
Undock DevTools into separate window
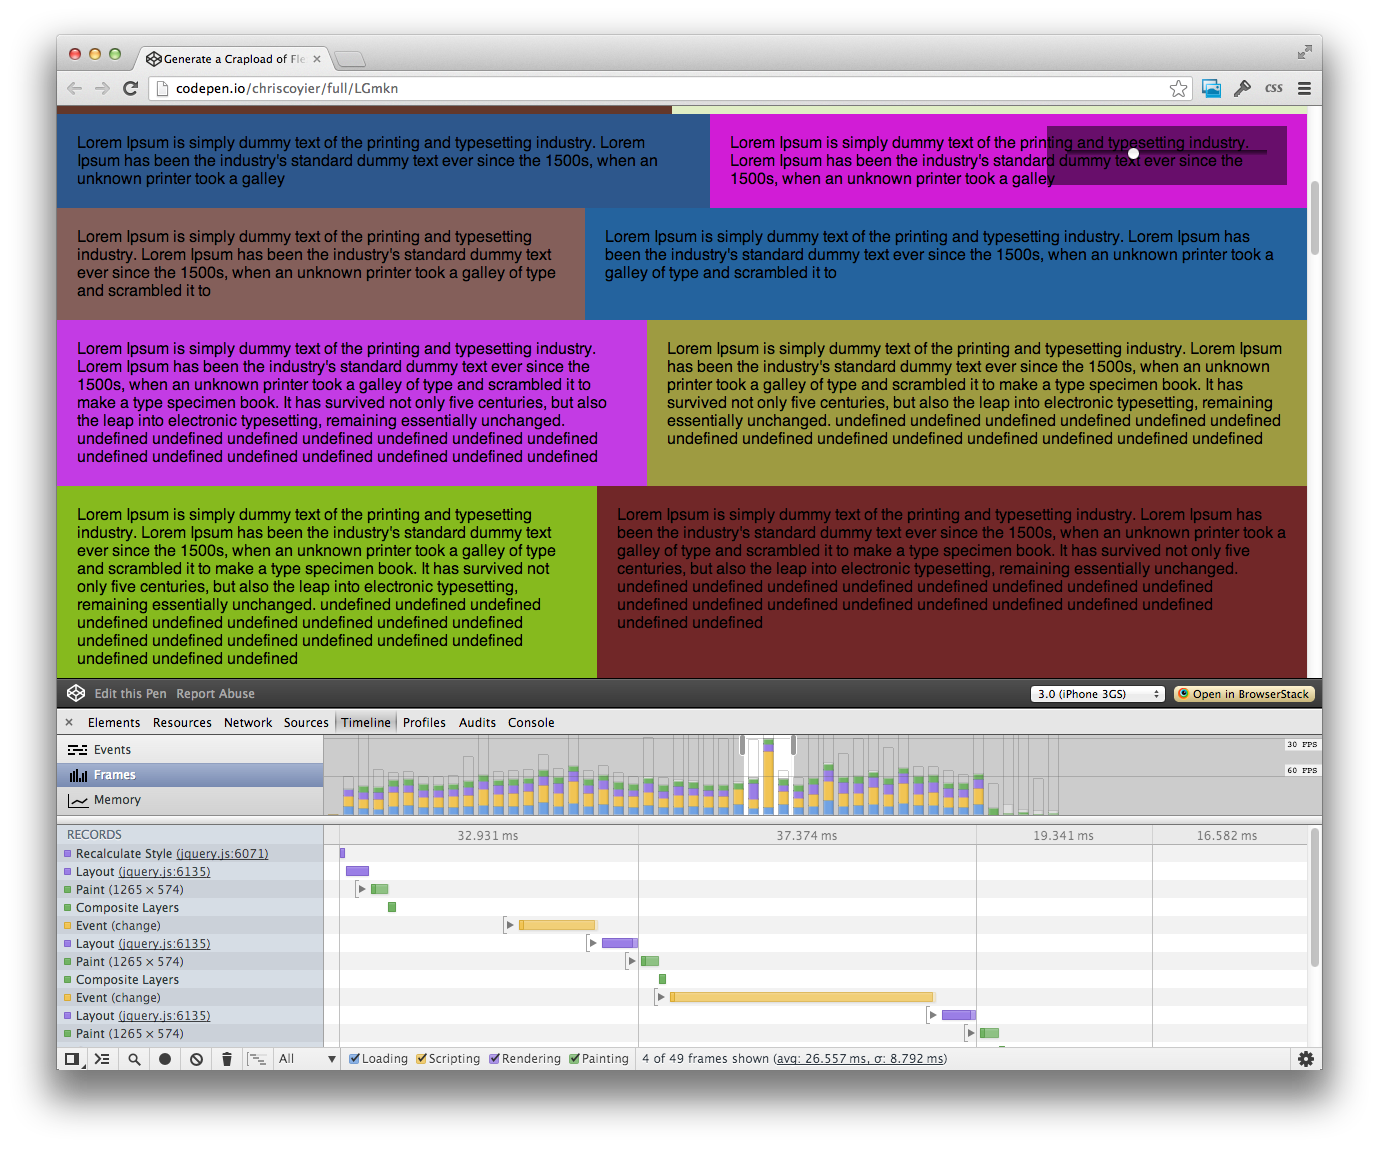coord(72,1058)
